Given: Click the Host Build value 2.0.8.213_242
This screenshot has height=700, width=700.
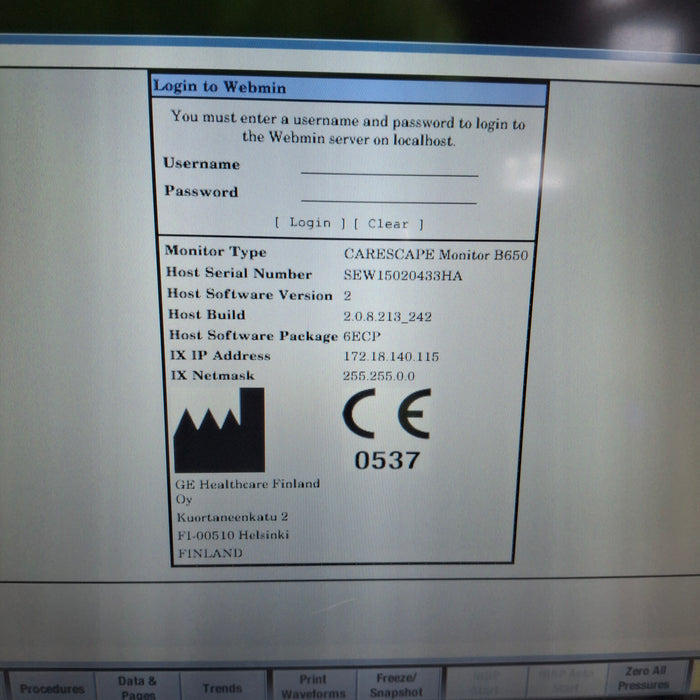Looking at the screenshot, I should click(x=389, y=316).
